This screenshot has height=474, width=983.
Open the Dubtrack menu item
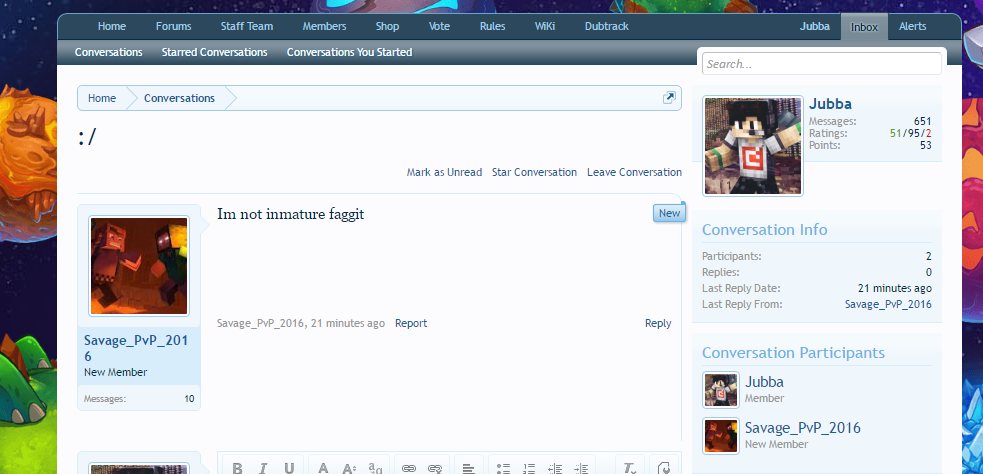pos(606,26)
